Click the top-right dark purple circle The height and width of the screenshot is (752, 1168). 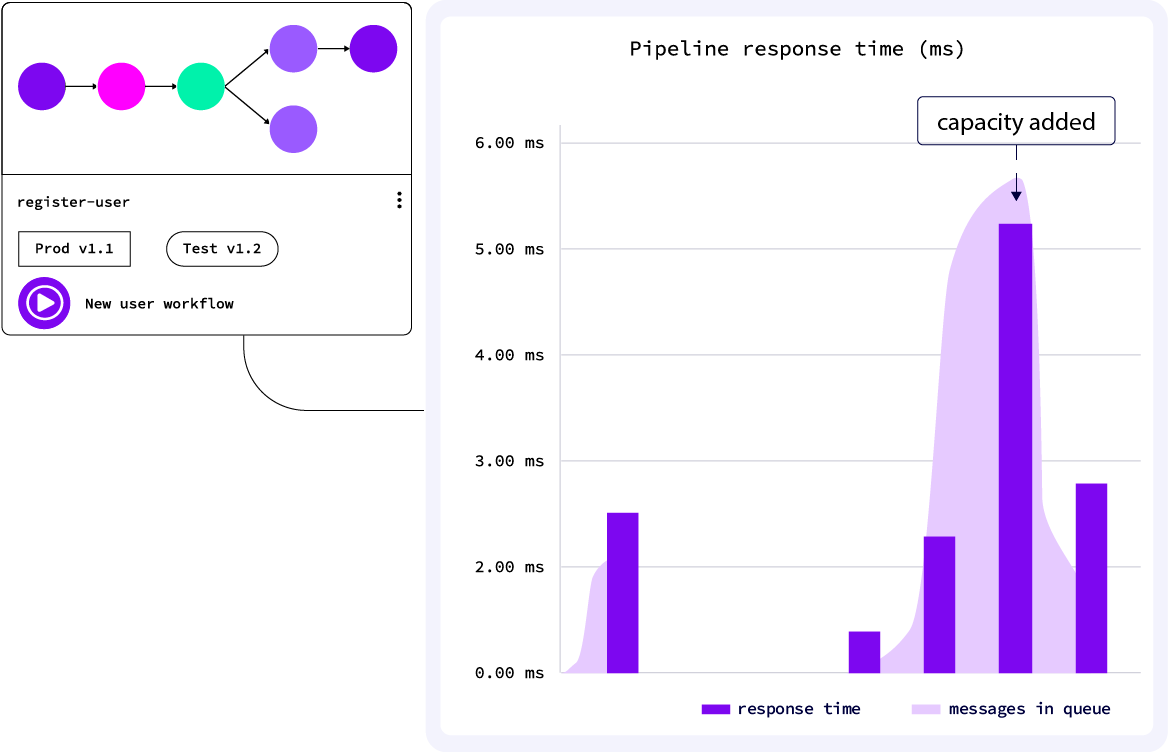coord(373,48)
